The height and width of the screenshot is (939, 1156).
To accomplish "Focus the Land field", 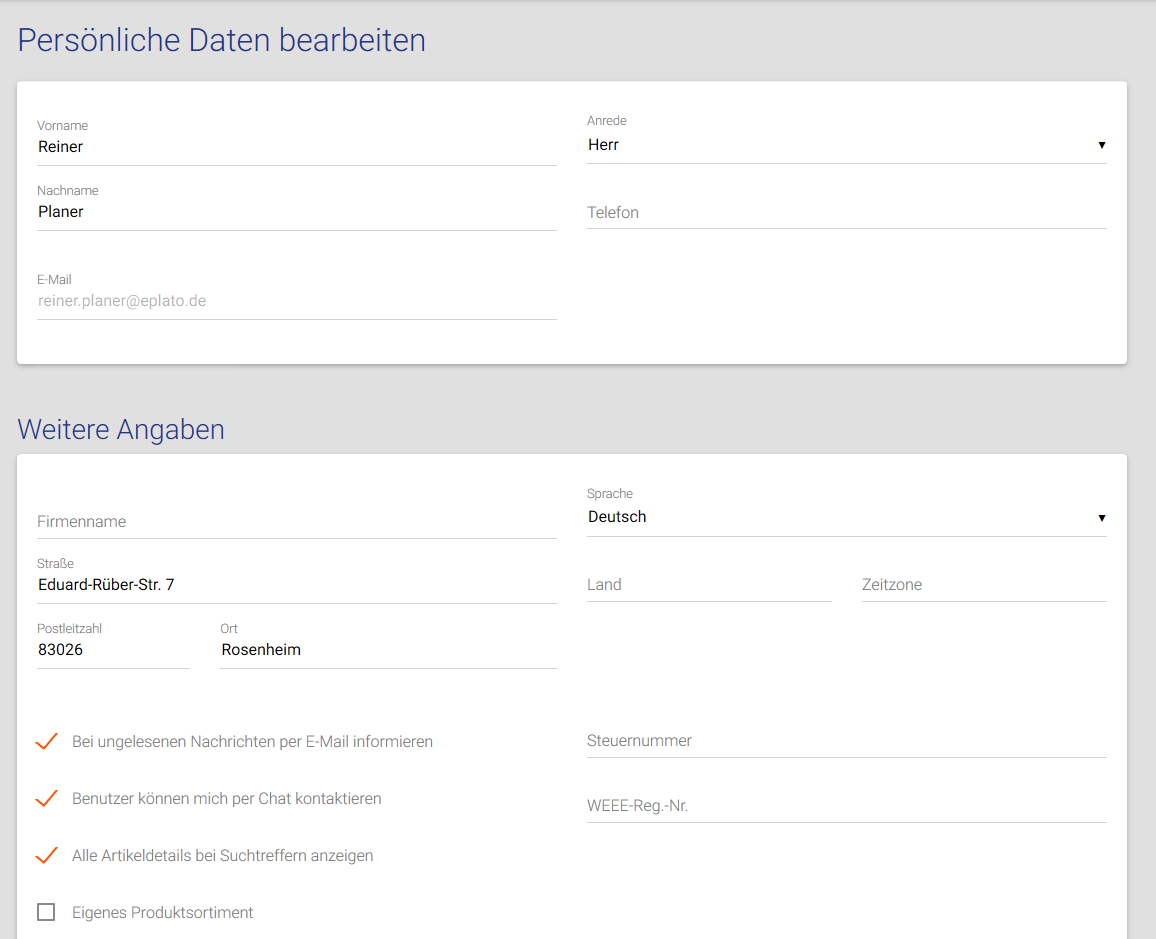I will (708, 585).
